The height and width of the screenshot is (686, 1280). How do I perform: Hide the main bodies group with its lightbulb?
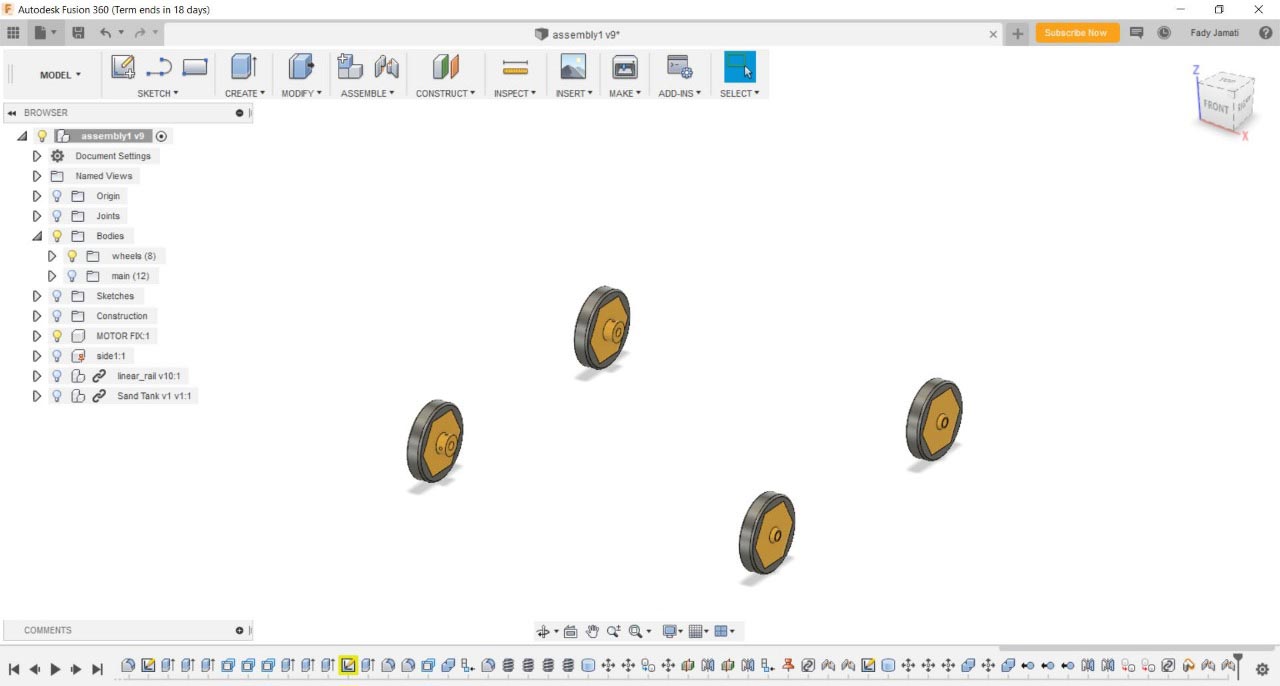pos(71,276)
